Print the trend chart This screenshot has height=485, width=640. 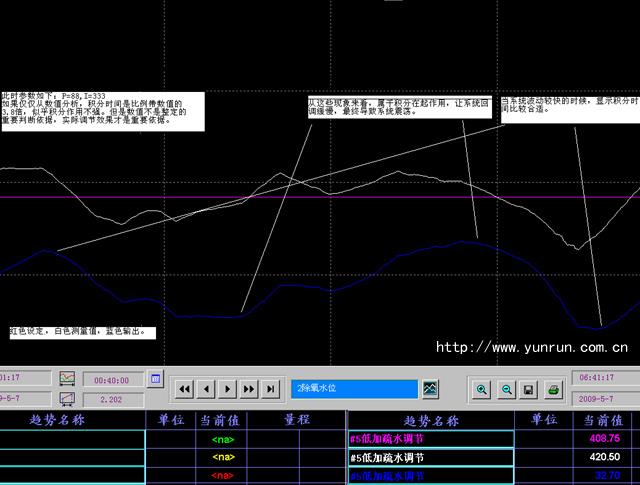553,389
